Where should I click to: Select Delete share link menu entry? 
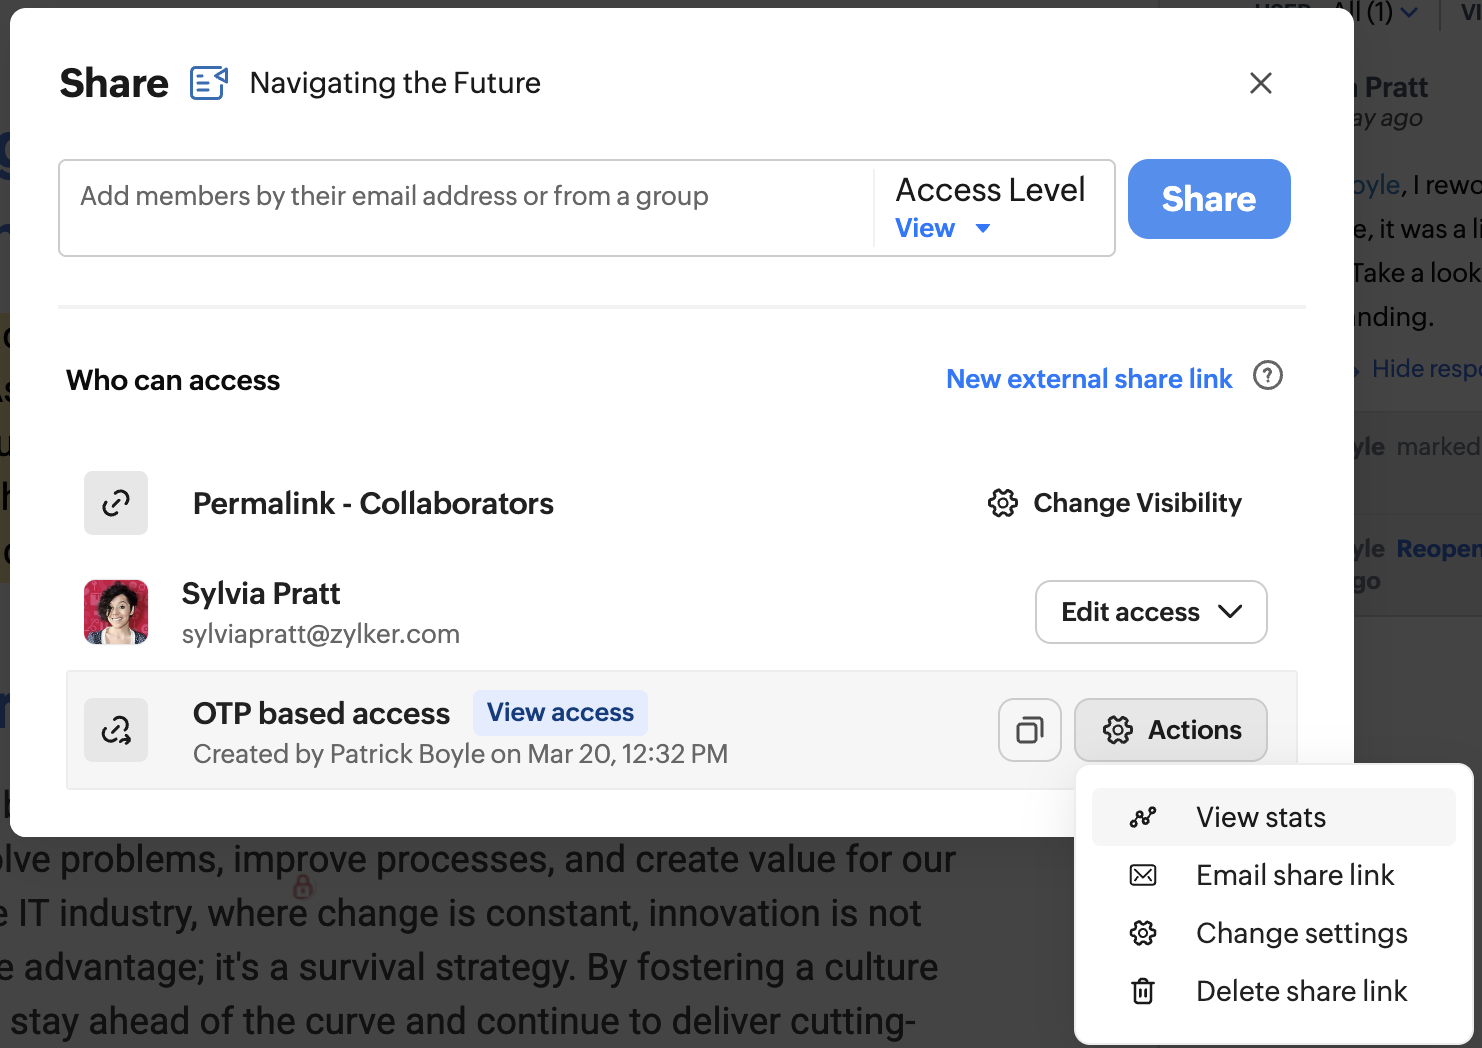point(1301,991)
